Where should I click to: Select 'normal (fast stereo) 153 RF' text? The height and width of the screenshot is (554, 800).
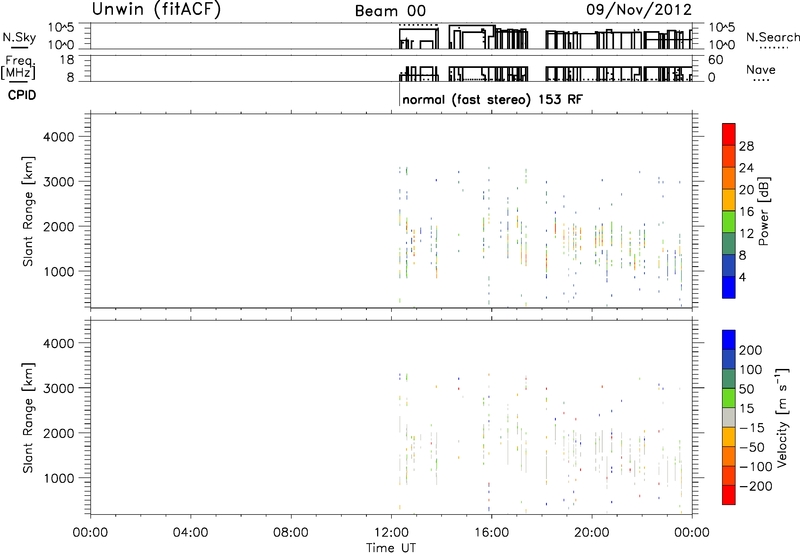(x=492, y=99)
